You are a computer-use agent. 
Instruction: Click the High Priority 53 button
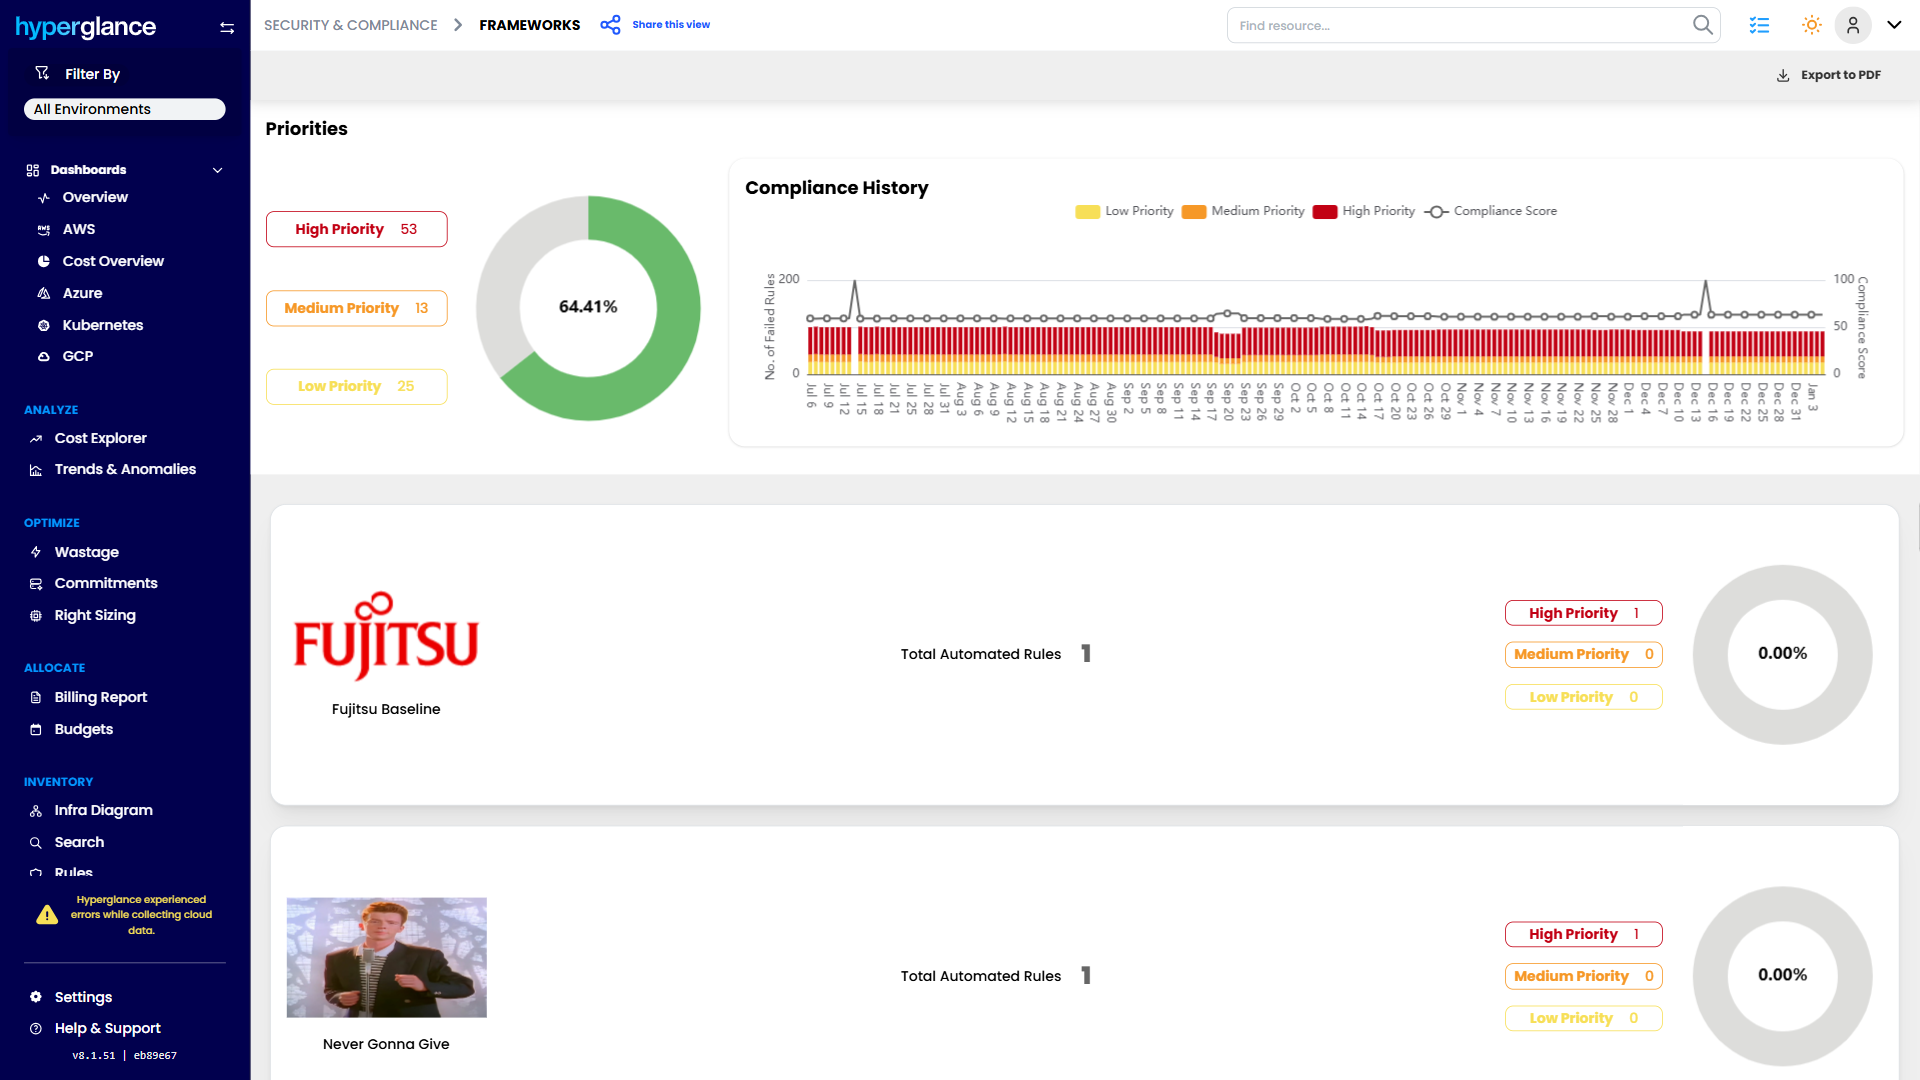point(356,229)
